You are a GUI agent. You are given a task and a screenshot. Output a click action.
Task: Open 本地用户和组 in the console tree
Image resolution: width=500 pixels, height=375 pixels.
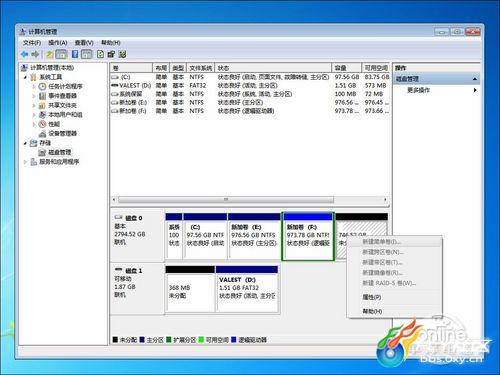click(x=65, y=114)
